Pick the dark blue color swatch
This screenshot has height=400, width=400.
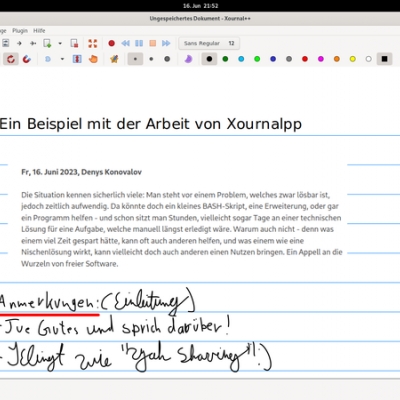click(273, 59)
